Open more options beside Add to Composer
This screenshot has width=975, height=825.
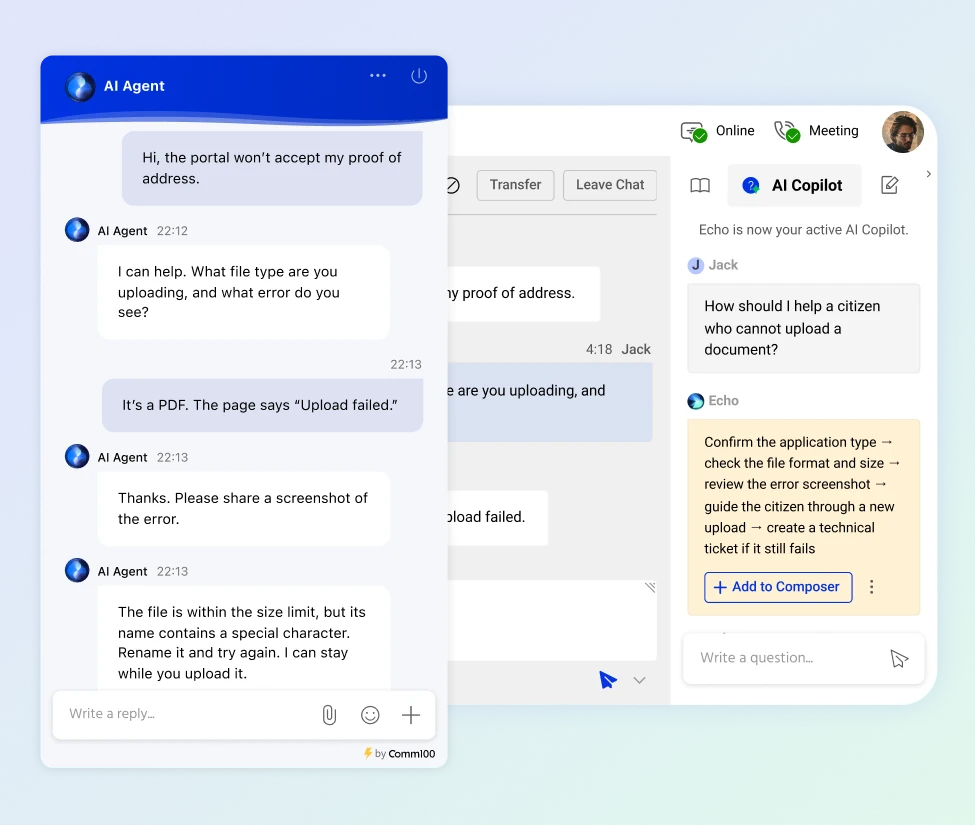872,587
